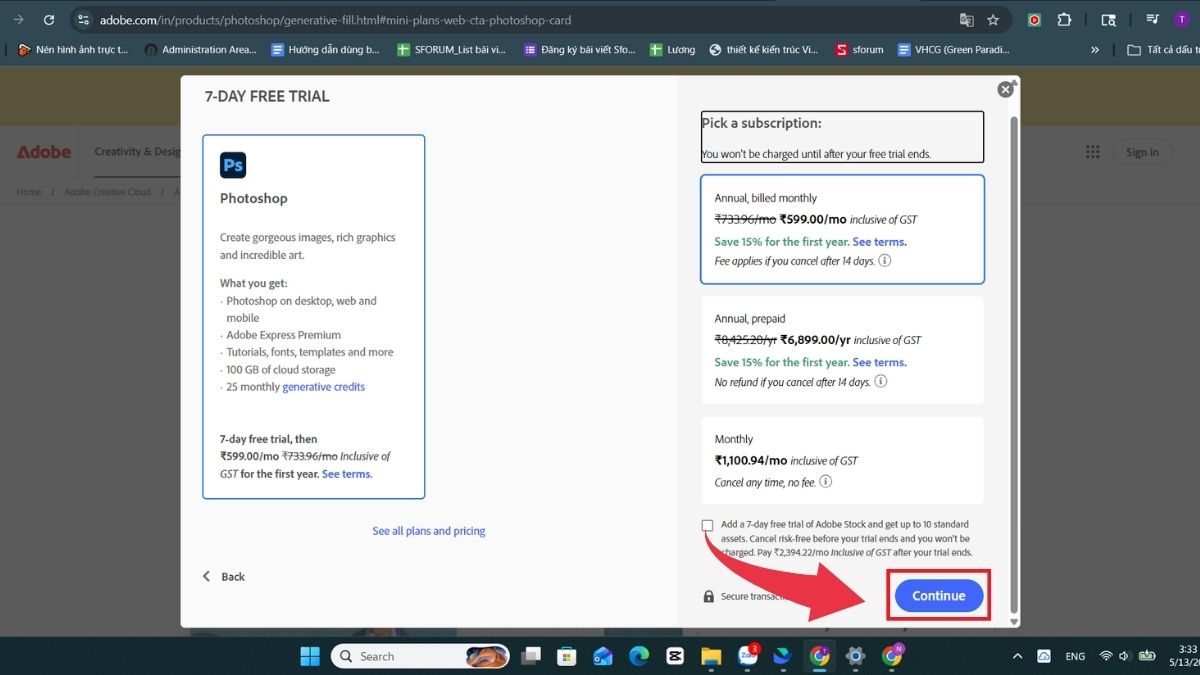
Task: Open info icon for annual monthly cancellation fee
Action: 885,261
